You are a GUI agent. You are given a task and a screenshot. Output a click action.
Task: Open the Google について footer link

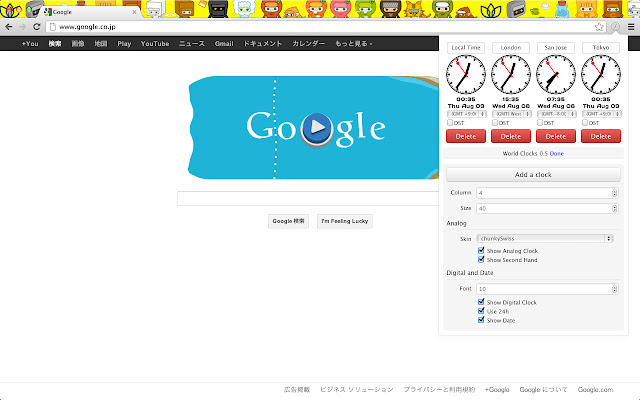tap(543, 389)
